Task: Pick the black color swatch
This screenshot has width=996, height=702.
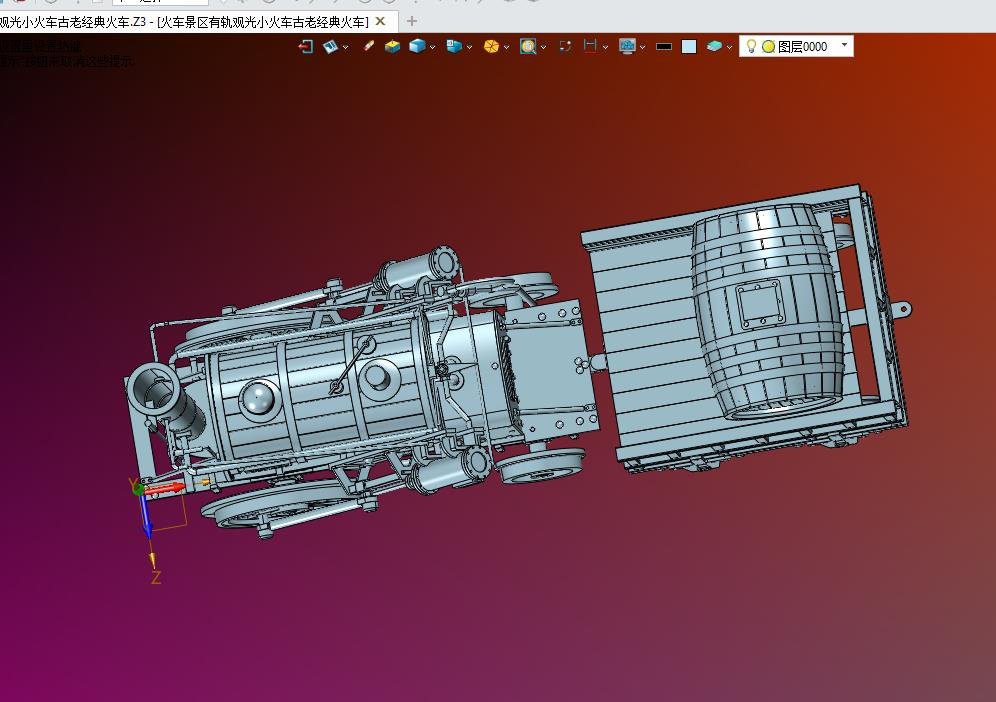Action: pos(664,46)
